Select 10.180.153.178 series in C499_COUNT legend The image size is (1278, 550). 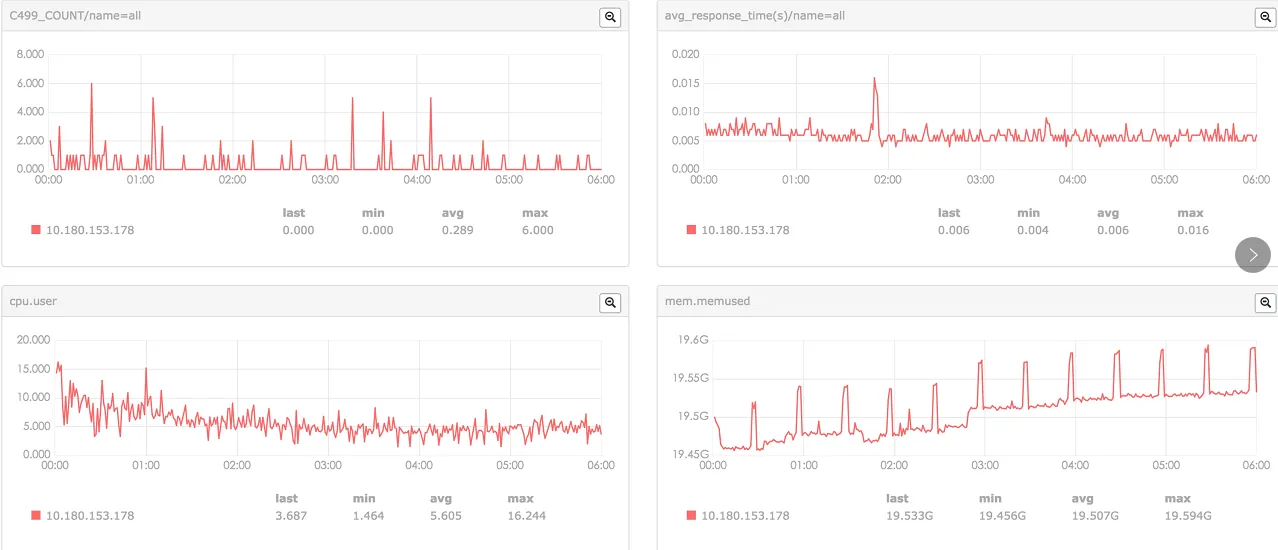[90, 230]
